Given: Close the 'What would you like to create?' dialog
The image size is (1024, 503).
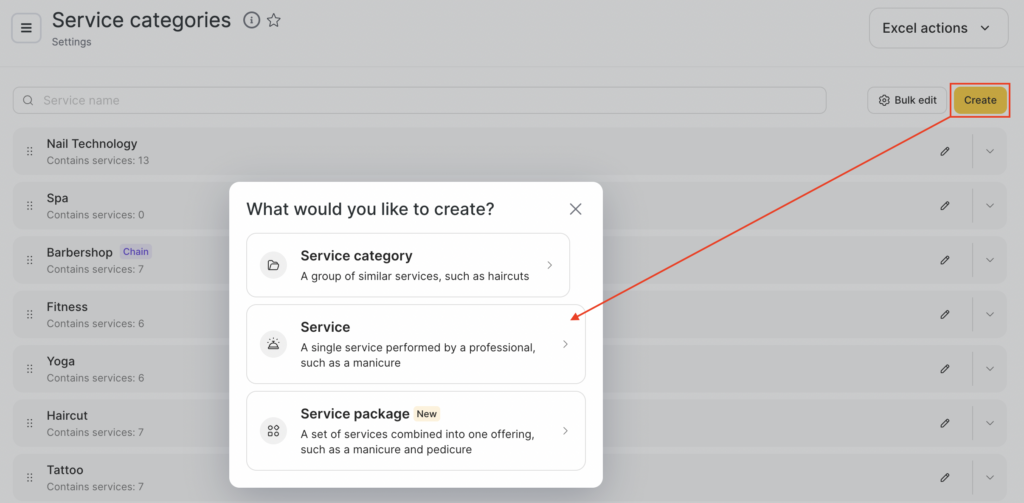Looking at the screenshot, I should [x=575, y=209].
